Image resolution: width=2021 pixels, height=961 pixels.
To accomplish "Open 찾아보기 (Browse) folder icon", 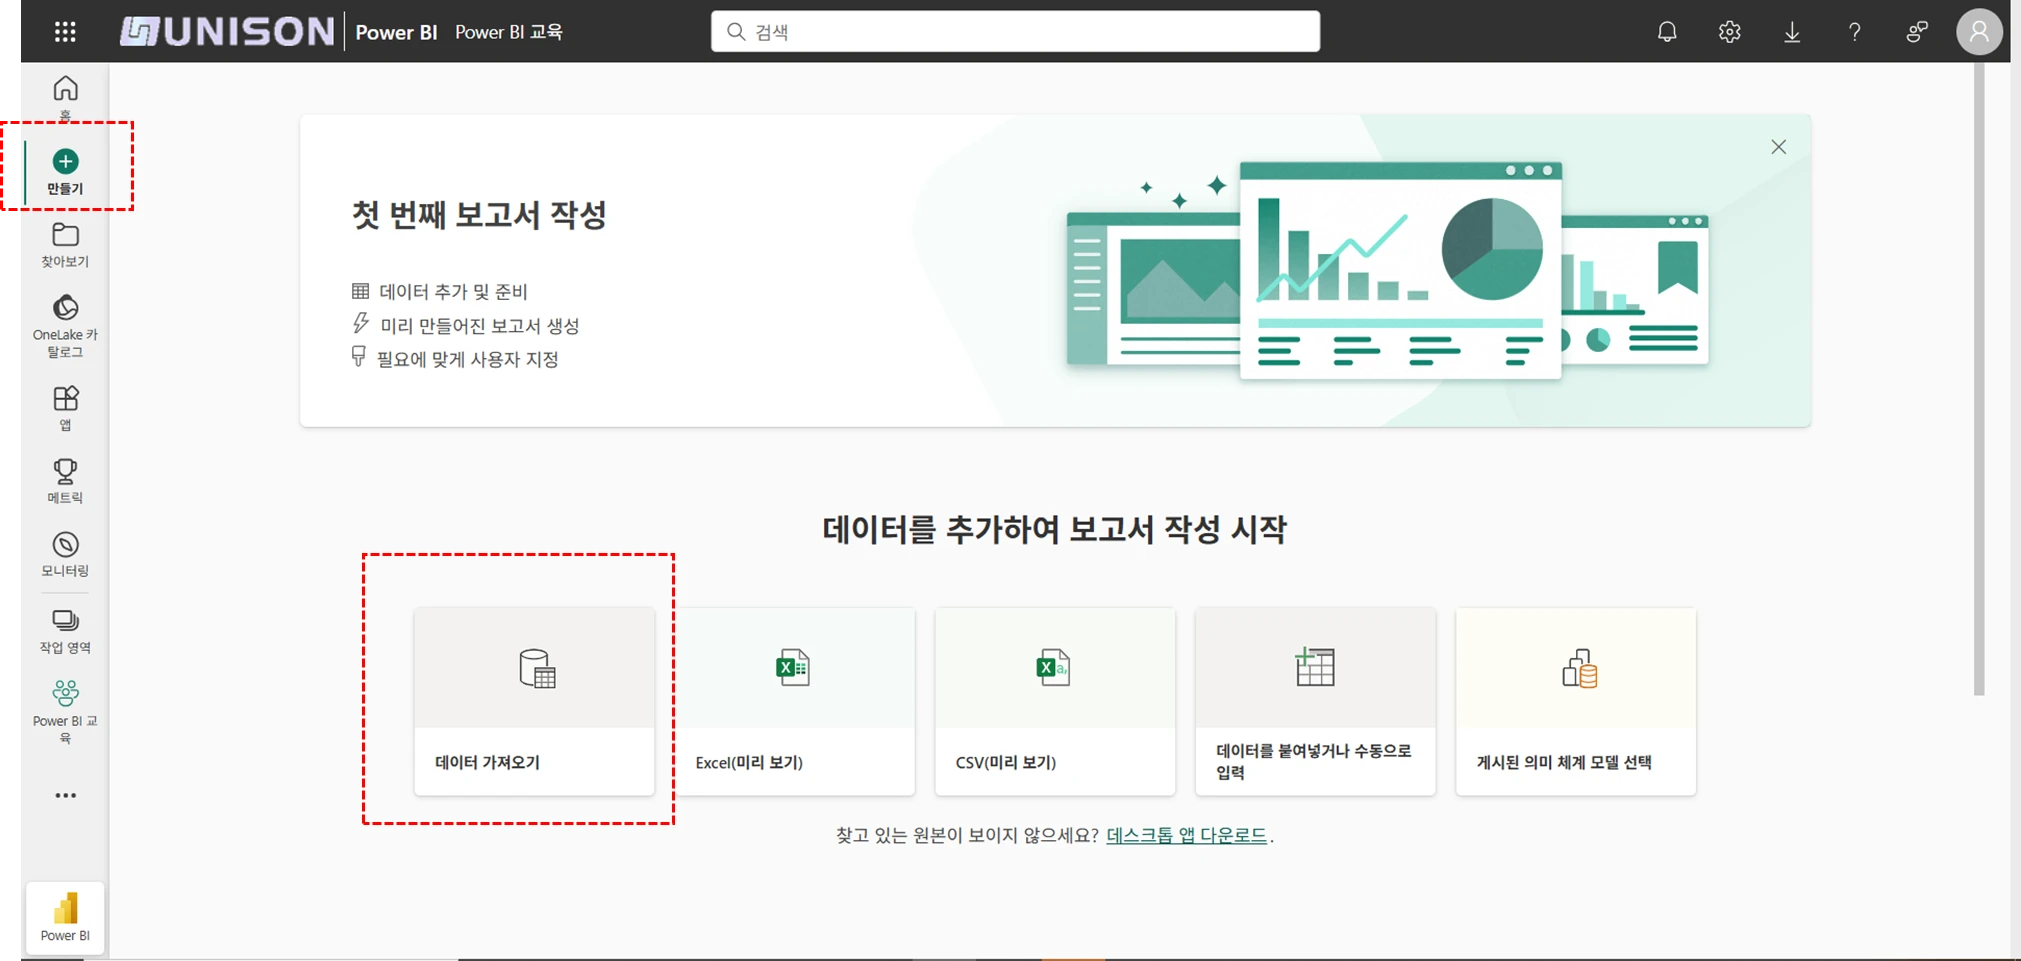I will point(65,244).
